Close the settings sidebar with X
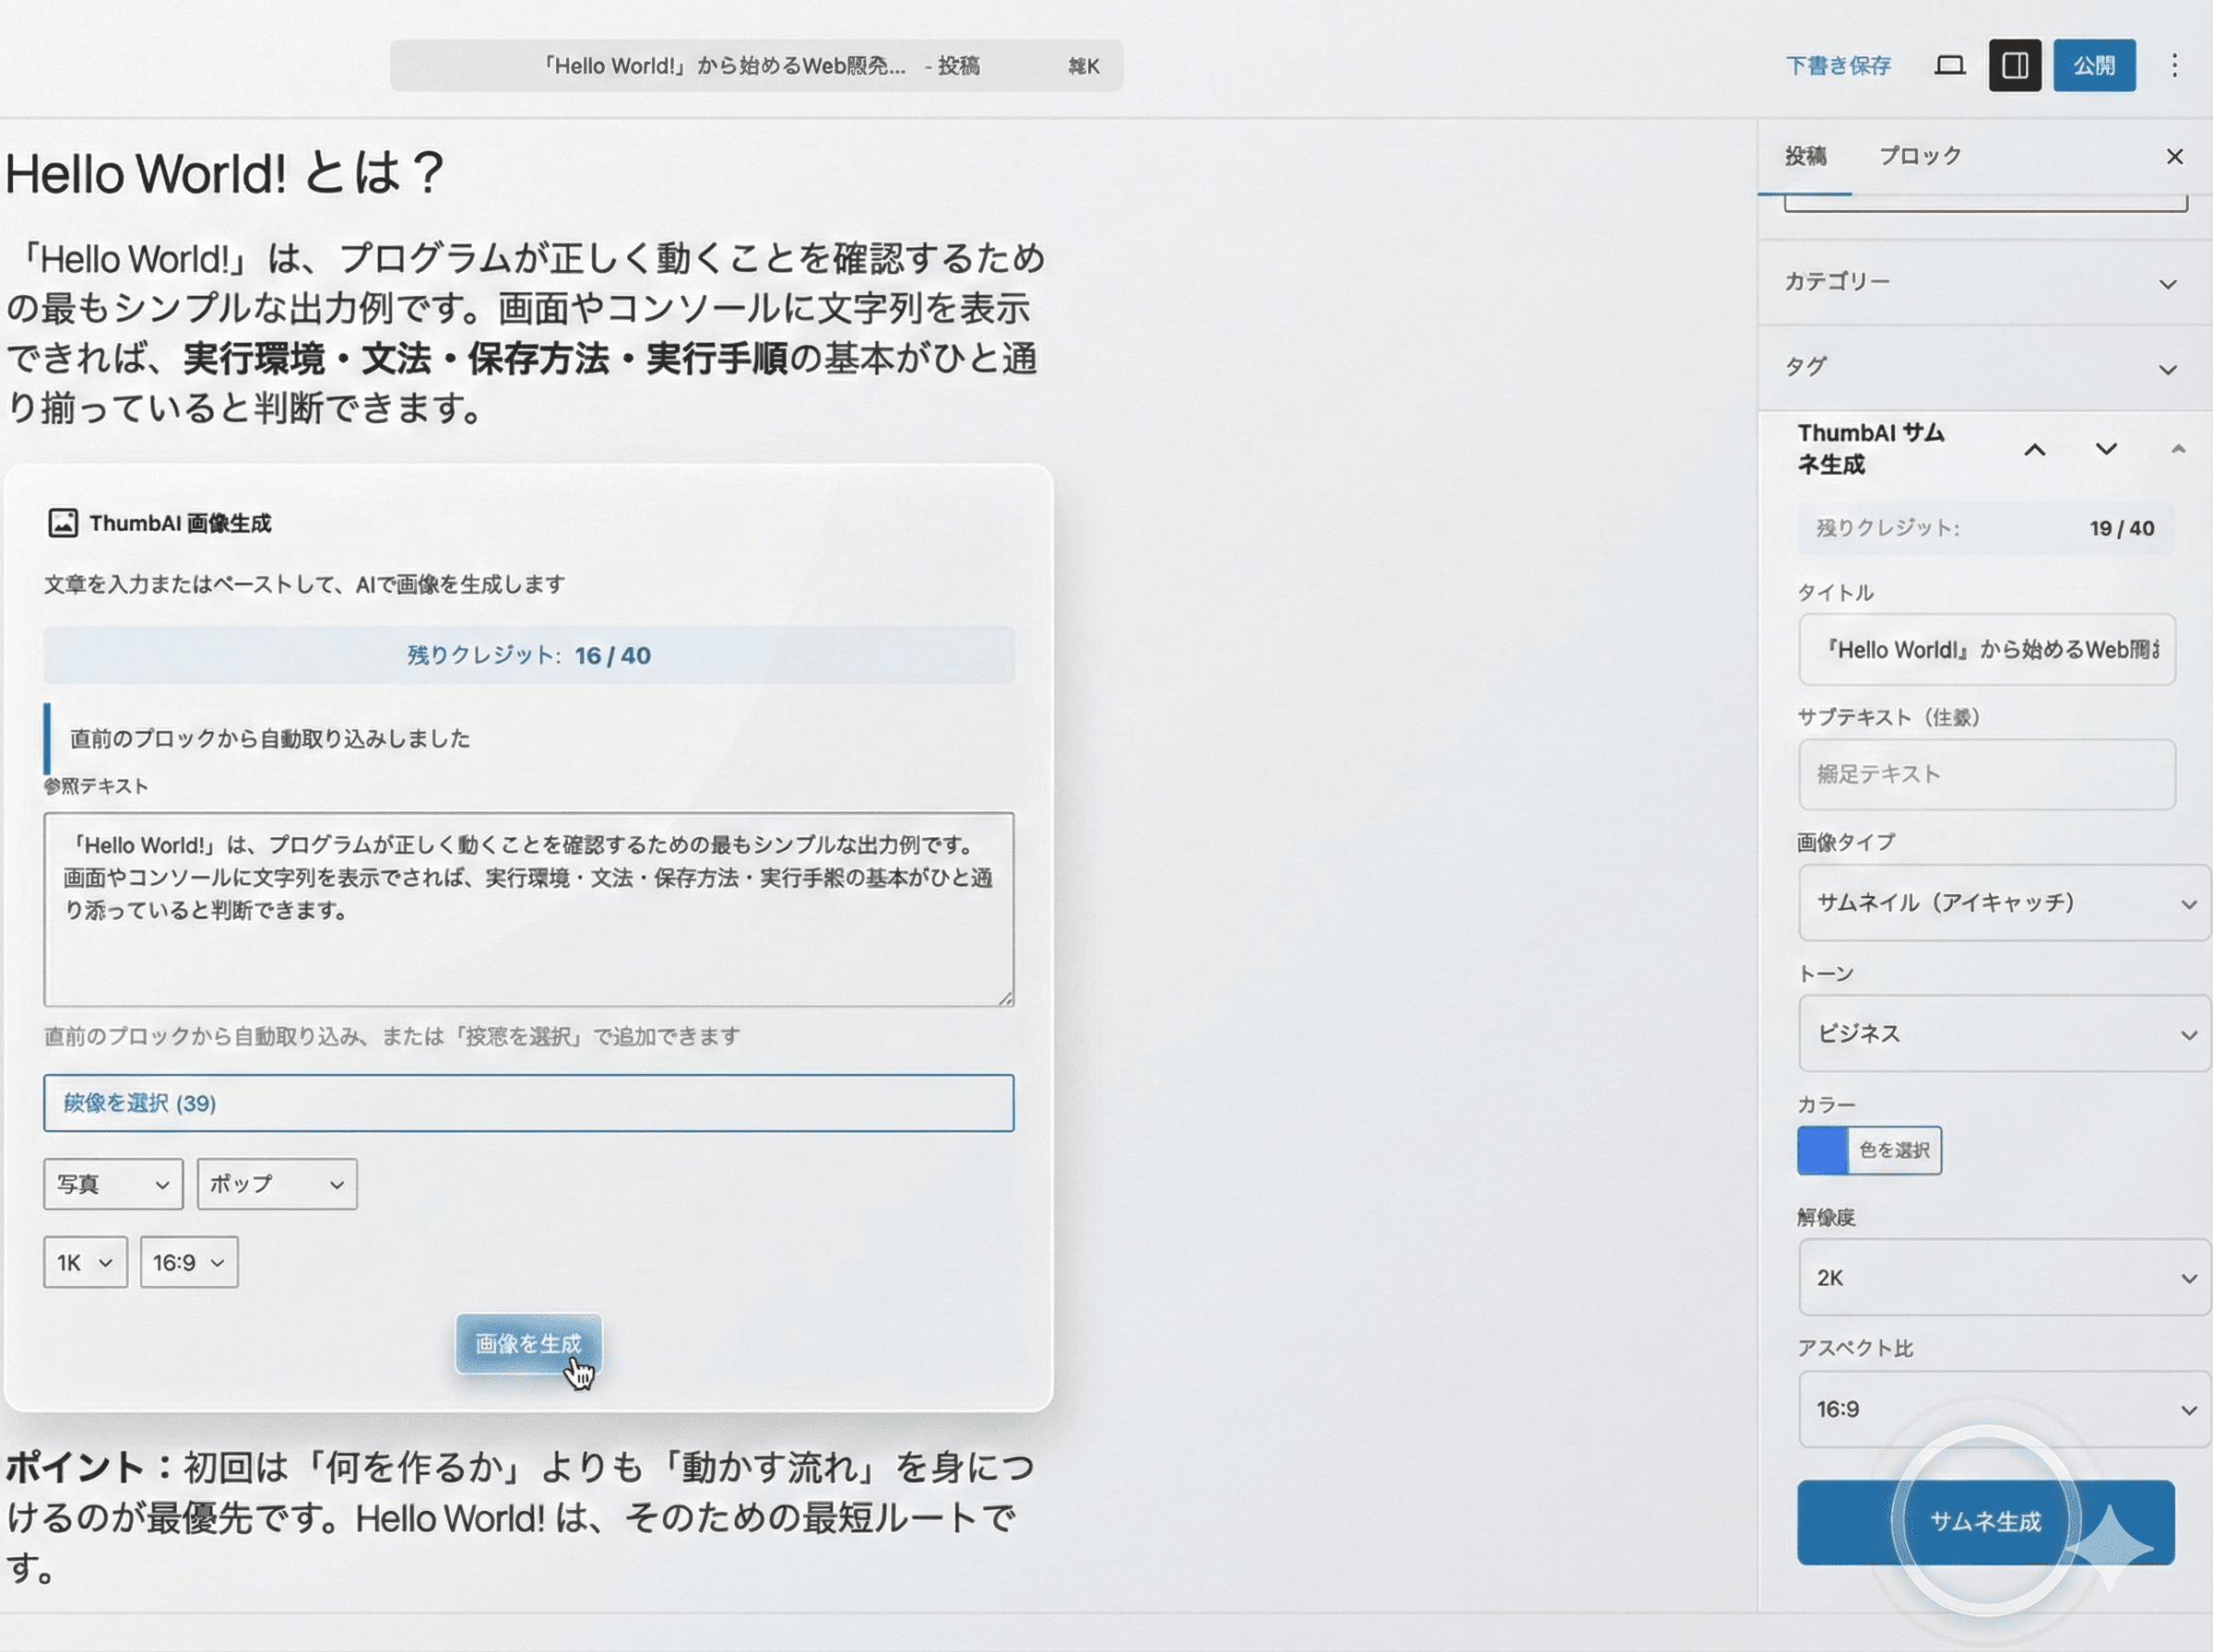 (x=2174, y=157)
